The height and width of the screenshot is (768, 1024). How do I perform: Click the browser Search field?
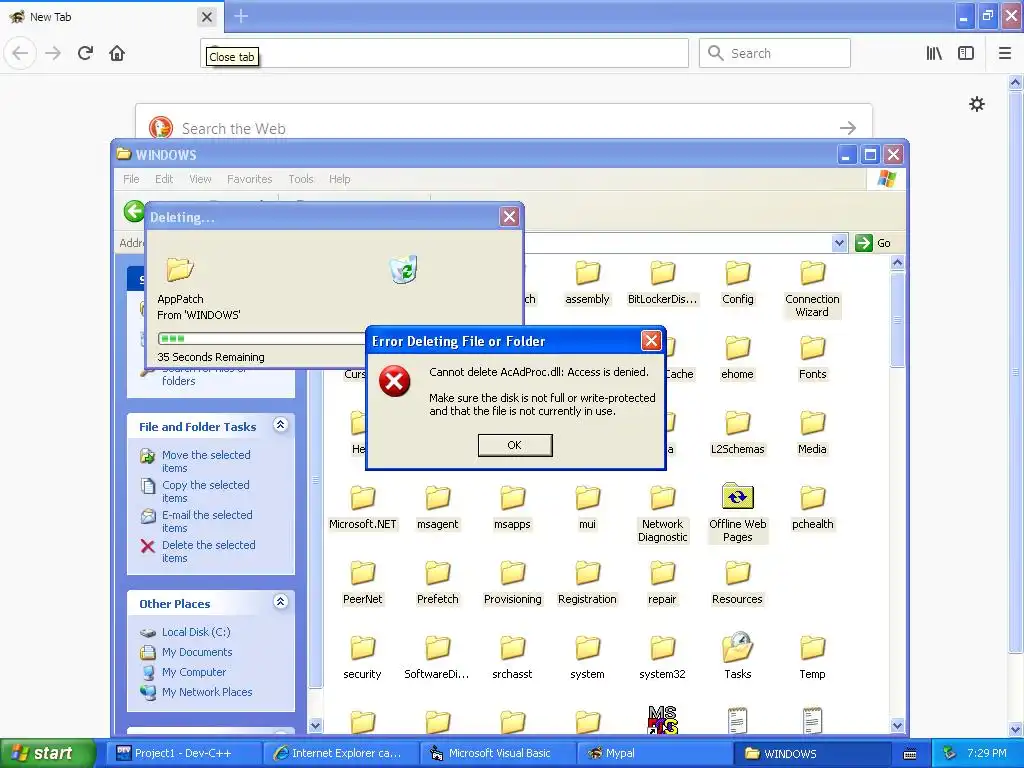(x=775, y=53)
